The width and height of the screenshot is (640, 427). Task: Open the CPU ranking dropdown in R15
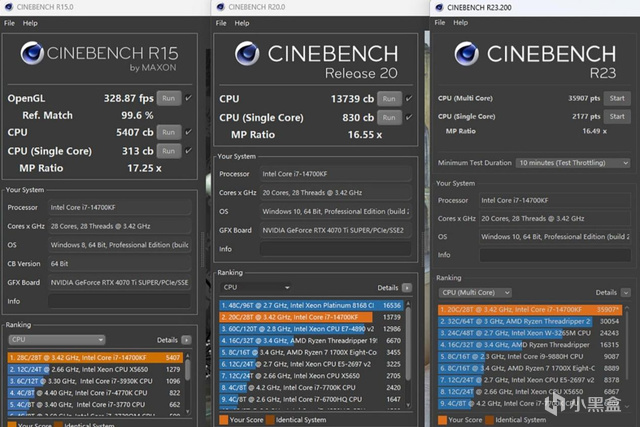[56, 340]
